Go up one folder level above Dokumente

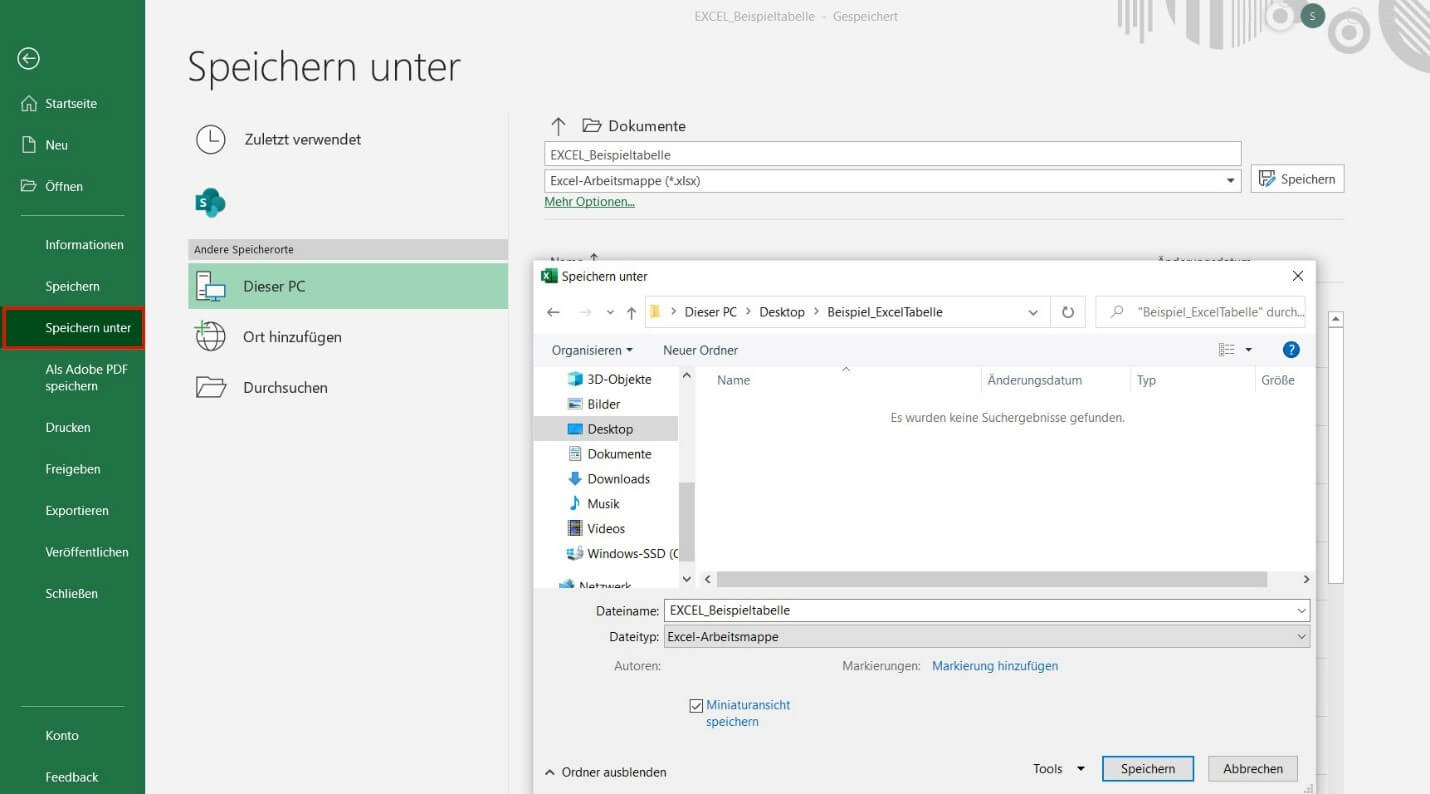point(558,126)
